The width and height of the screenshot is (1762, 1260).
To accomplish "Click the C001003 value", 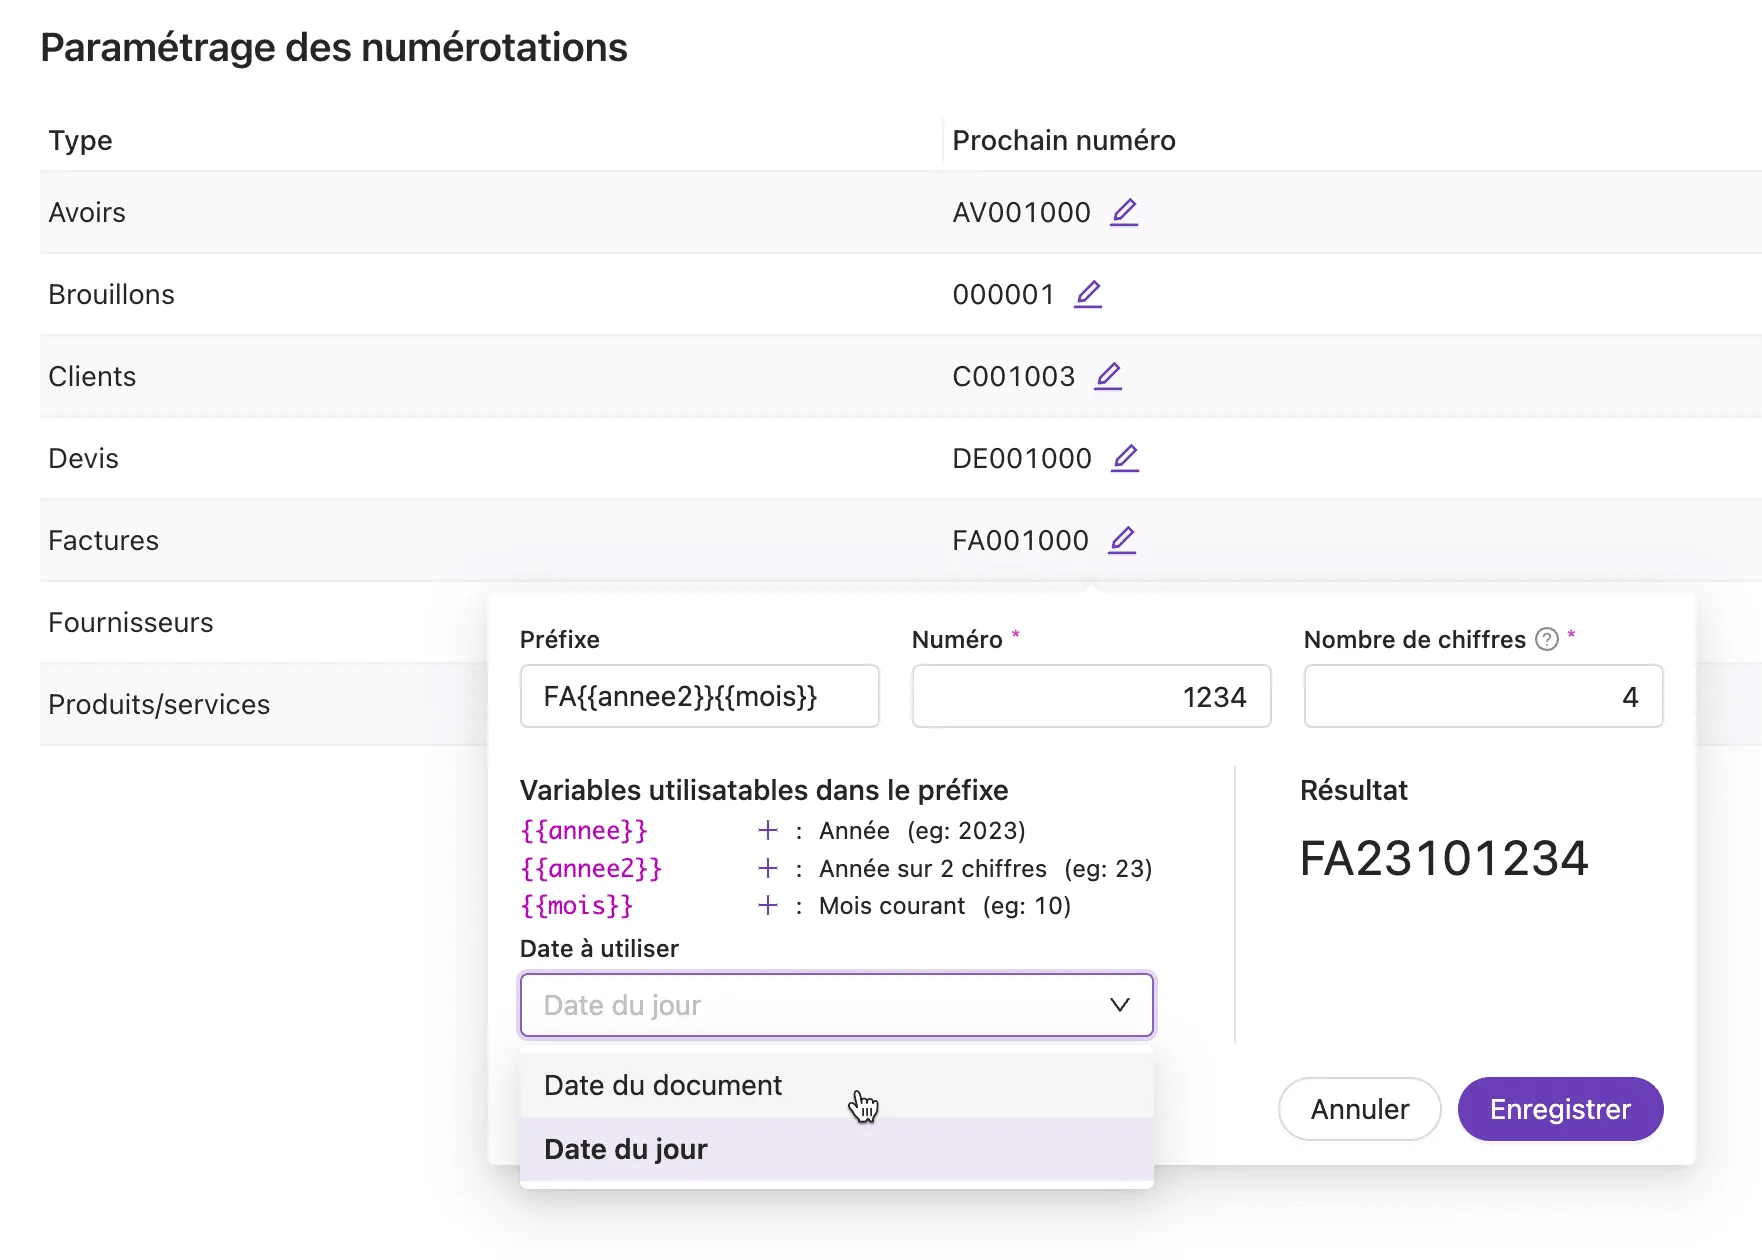I will pyautogui.click(x=1013, y=376).
